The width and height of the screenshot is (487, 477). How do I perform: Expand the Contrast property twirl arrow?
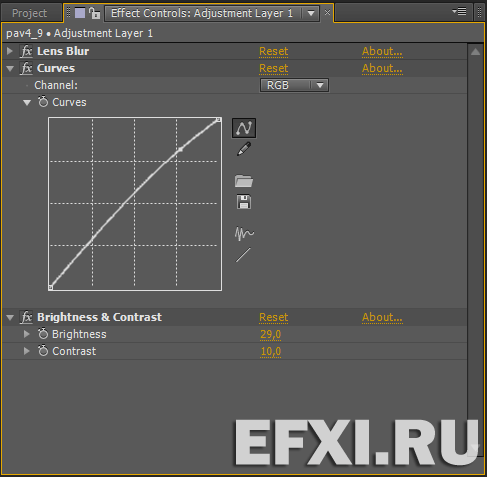(27, 351)
